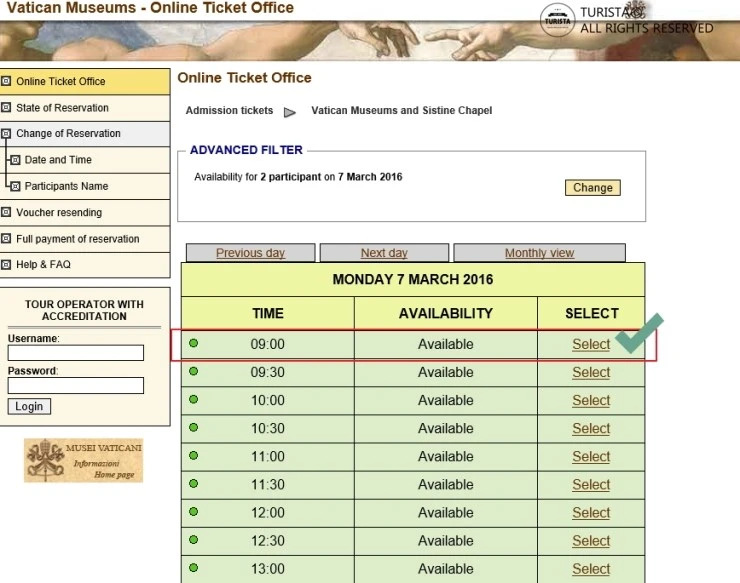Select the 10:00 time slot
The width and height of the screenshot is (740, 583).
pyautogui.click(x=591, y=400)
